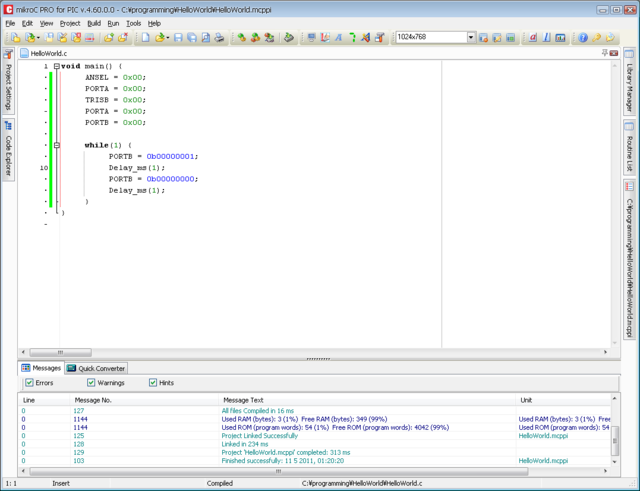Click the blue letter A tool icon
Image resolution: width=640 pixels, height=491 pixels.
(x=338, y=38)
